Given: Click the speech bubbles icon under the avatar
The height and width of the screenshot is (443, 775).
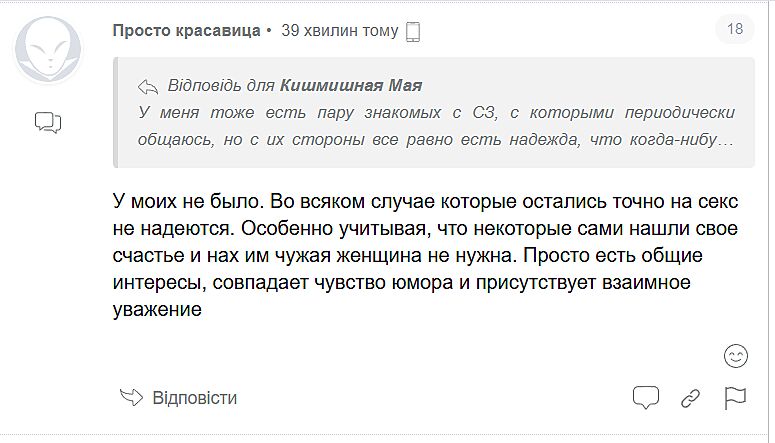Looking at the screenshot, I should (x=48, y=122).
